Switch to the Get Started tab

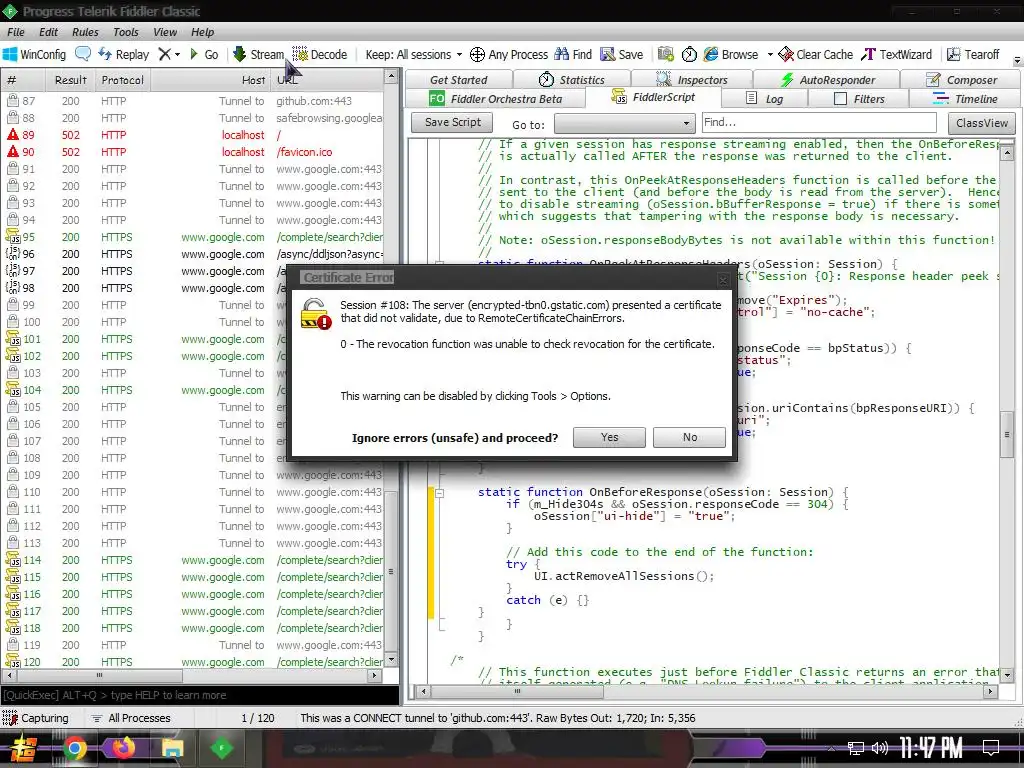(x=458, y=80)
